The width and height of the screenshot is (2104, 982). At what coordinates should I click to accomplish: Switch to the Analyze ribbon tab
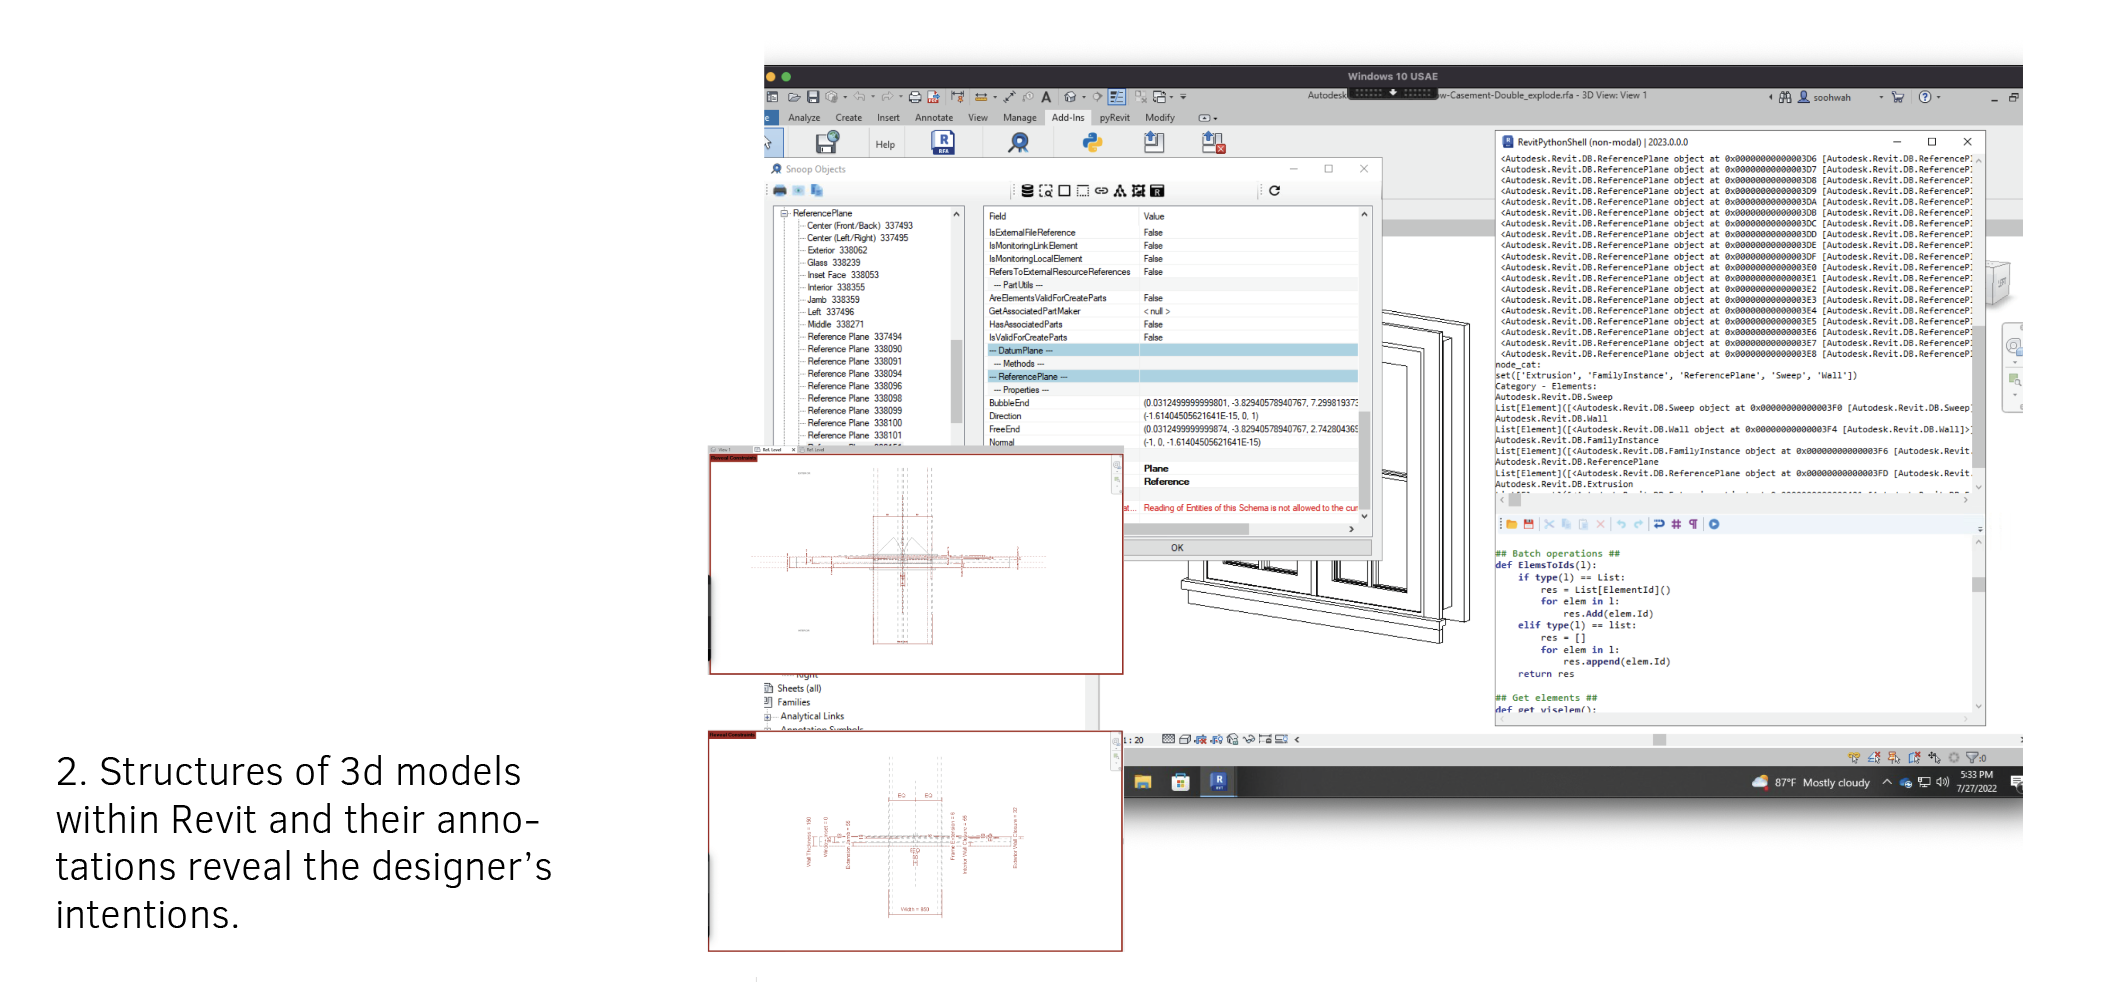coord(804,118)
